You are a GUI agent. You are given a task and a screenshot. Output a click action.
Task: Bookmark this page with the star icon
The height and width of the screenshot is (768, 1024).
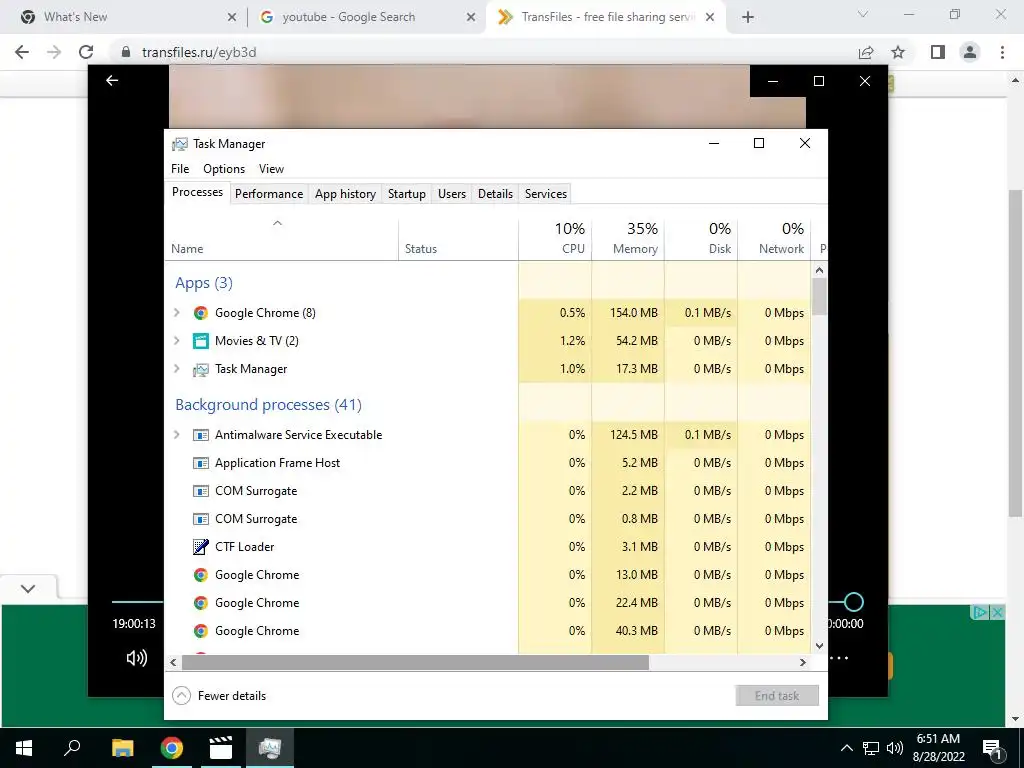tap(899, 52)
